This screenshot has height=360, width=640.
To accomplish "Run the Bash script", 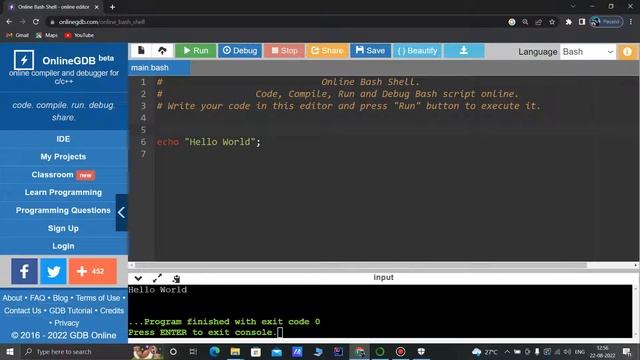I will click(196, 51).
